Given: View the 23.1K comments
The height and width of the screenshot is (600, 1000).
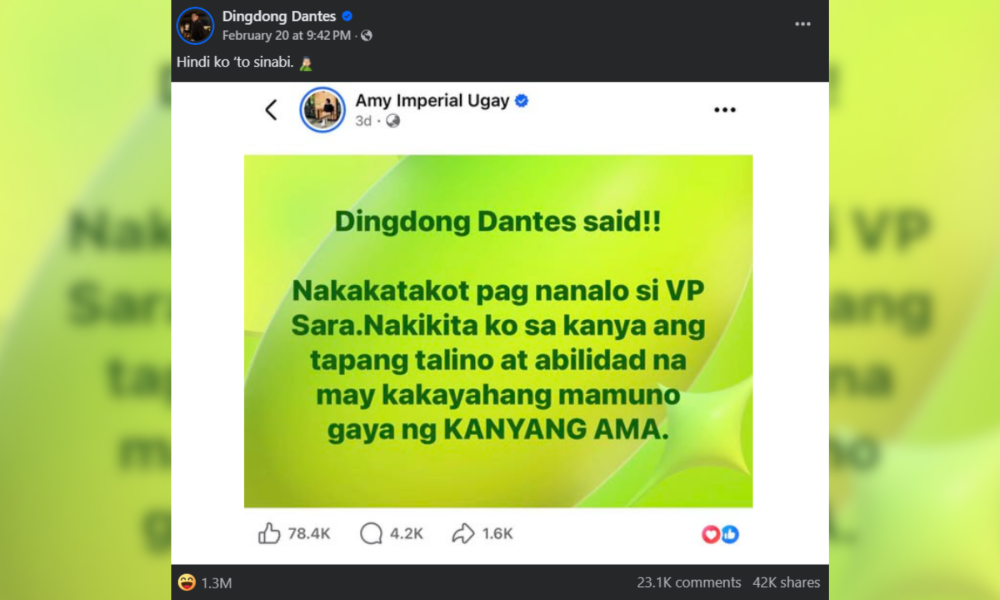Looking at the screenshot, I should [689, 582].
